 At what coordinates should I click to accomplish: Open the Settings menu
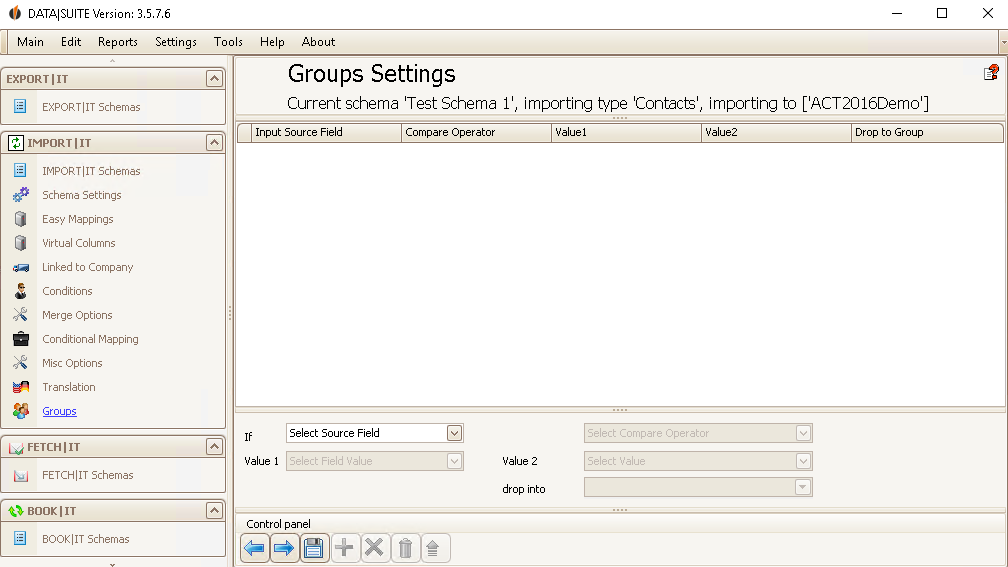coord(176,42)
